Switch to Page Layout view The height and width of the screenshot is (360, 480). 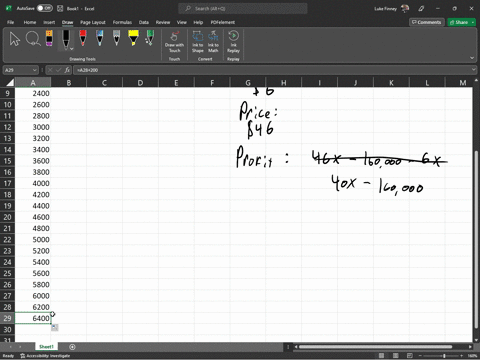tap(396, 356)
